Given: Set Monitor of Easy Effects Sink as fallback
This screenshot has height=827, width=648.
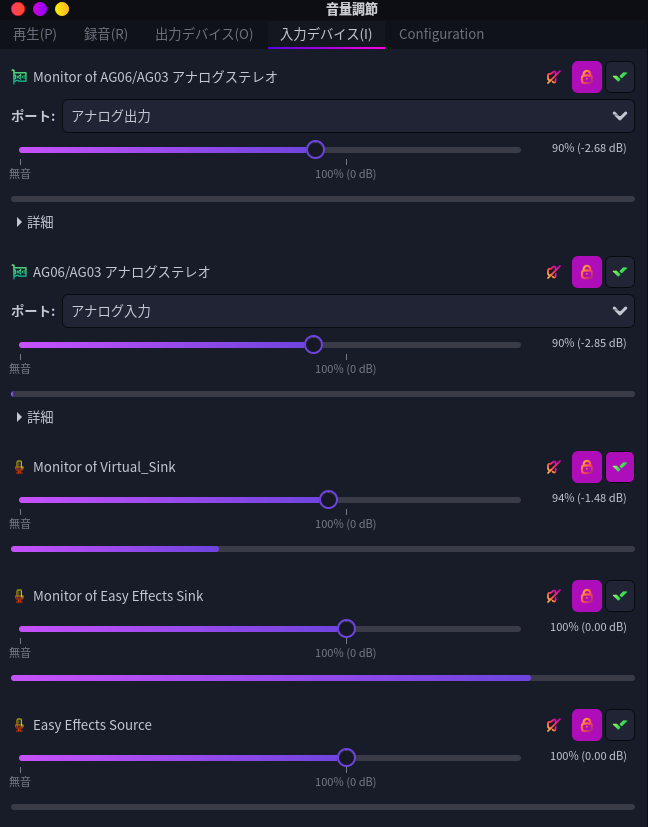Looking at the screenshot, I should (620, 596).
